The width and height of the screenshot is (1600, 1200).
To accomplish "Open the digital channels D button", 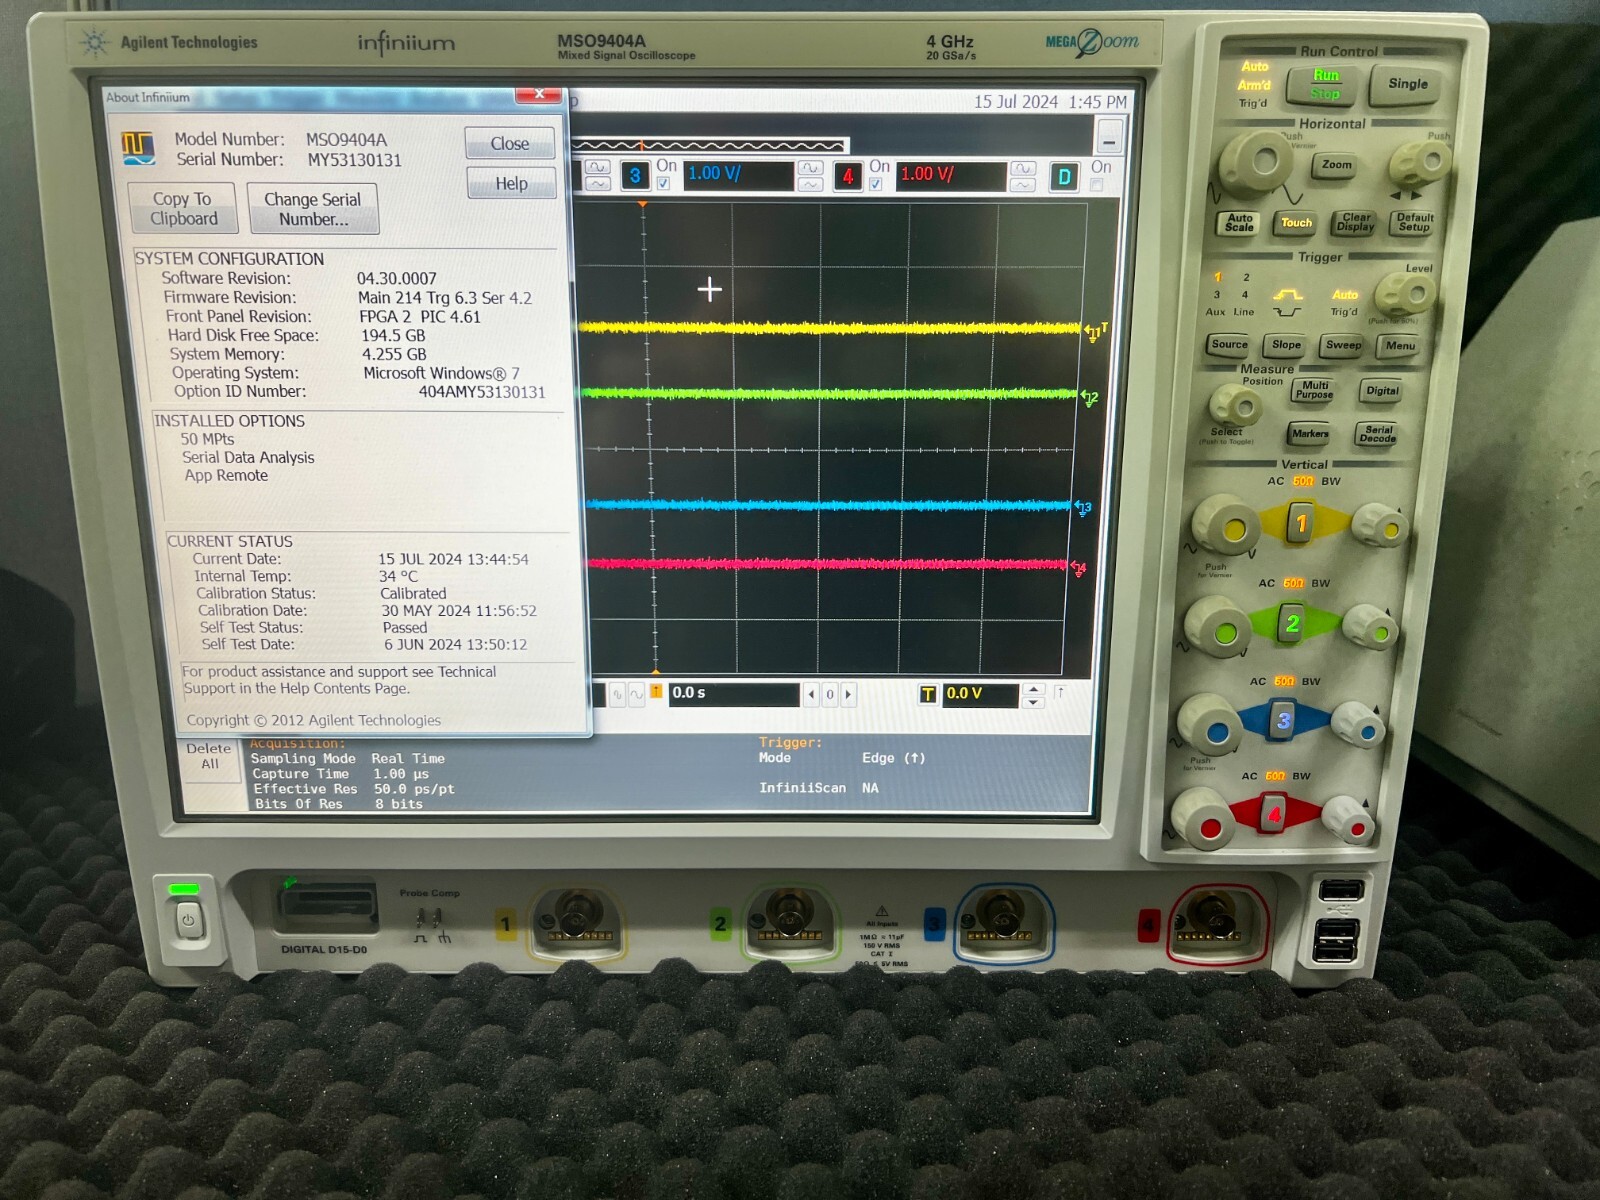I will pos(1064,178).
